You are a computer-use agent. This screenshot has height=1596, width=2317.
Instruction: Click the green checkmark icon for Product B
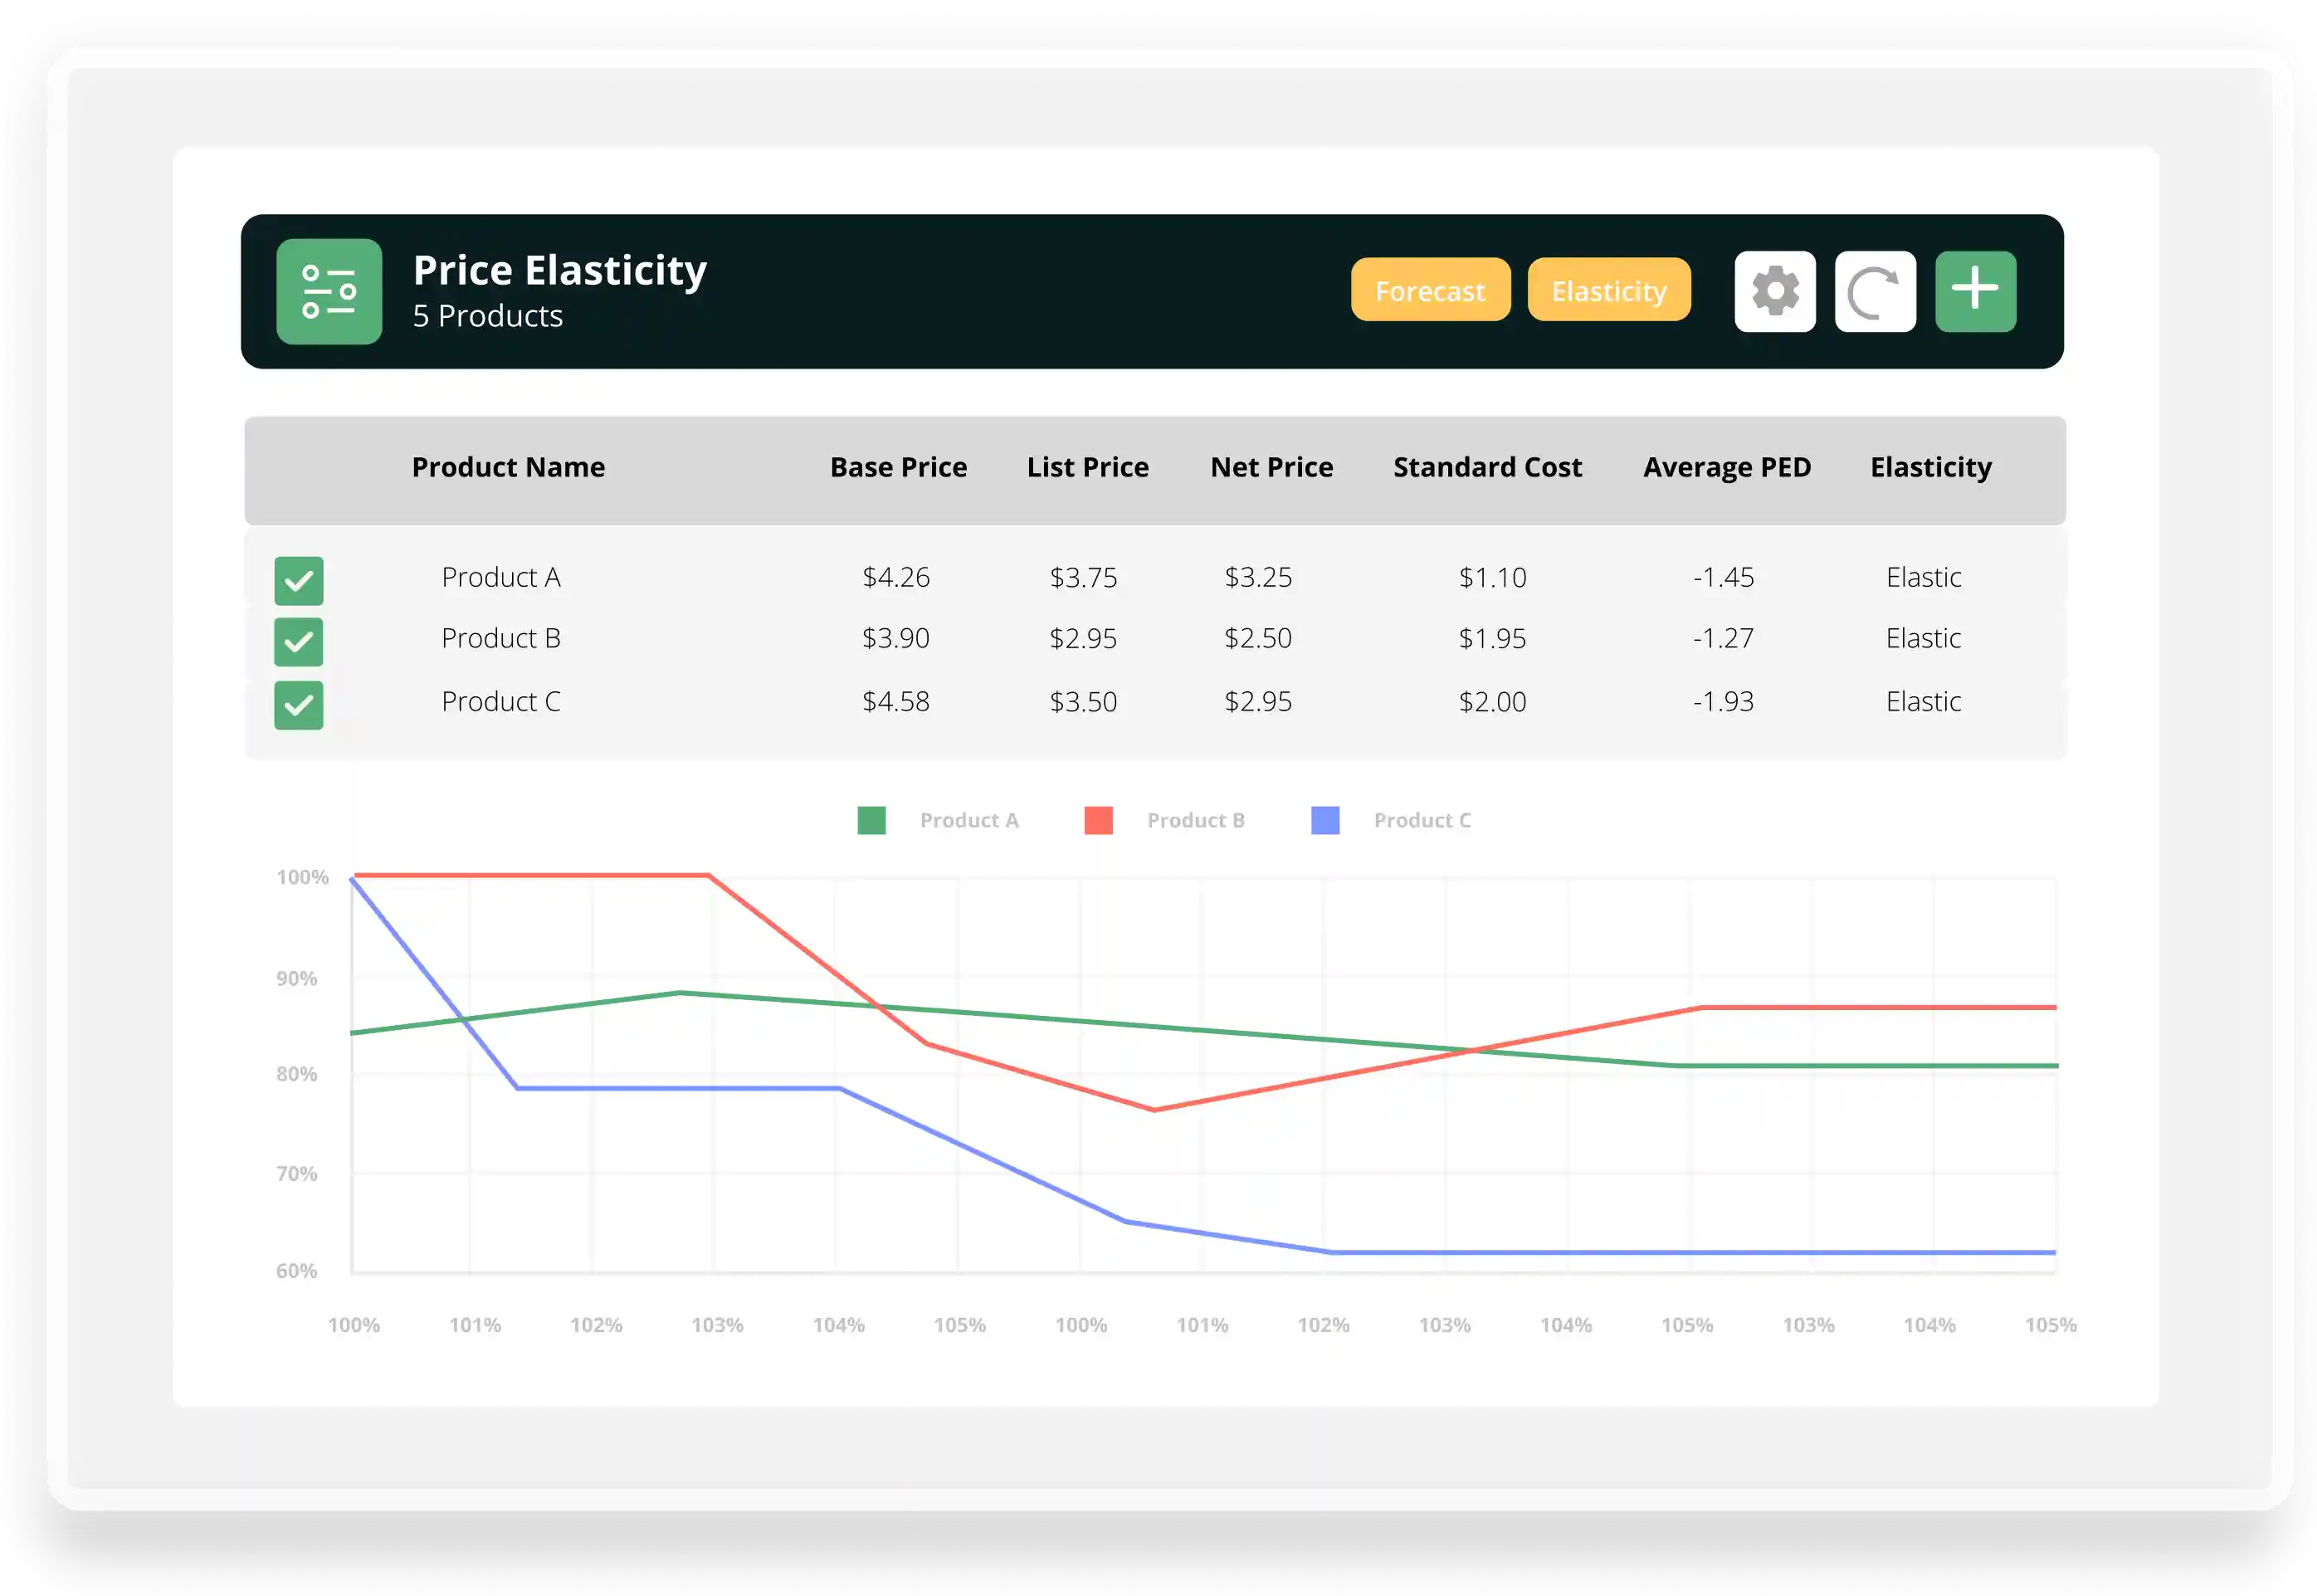pos(298,643)
